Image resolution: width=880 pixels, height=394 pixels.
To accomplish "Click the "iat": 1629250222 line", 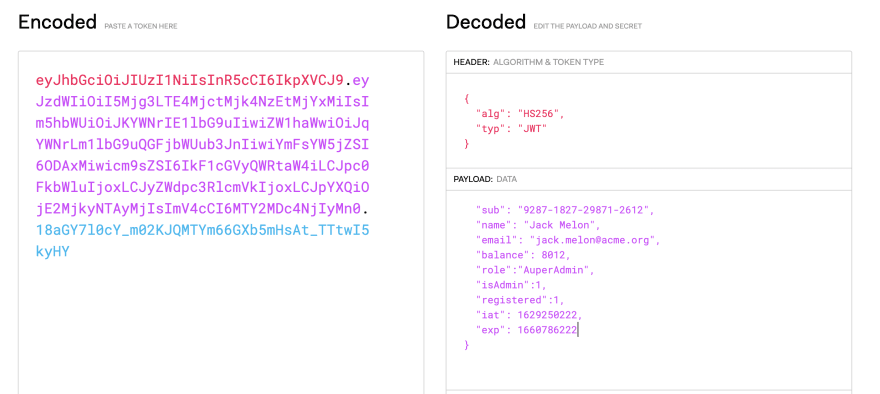I will tap(529, 315).
